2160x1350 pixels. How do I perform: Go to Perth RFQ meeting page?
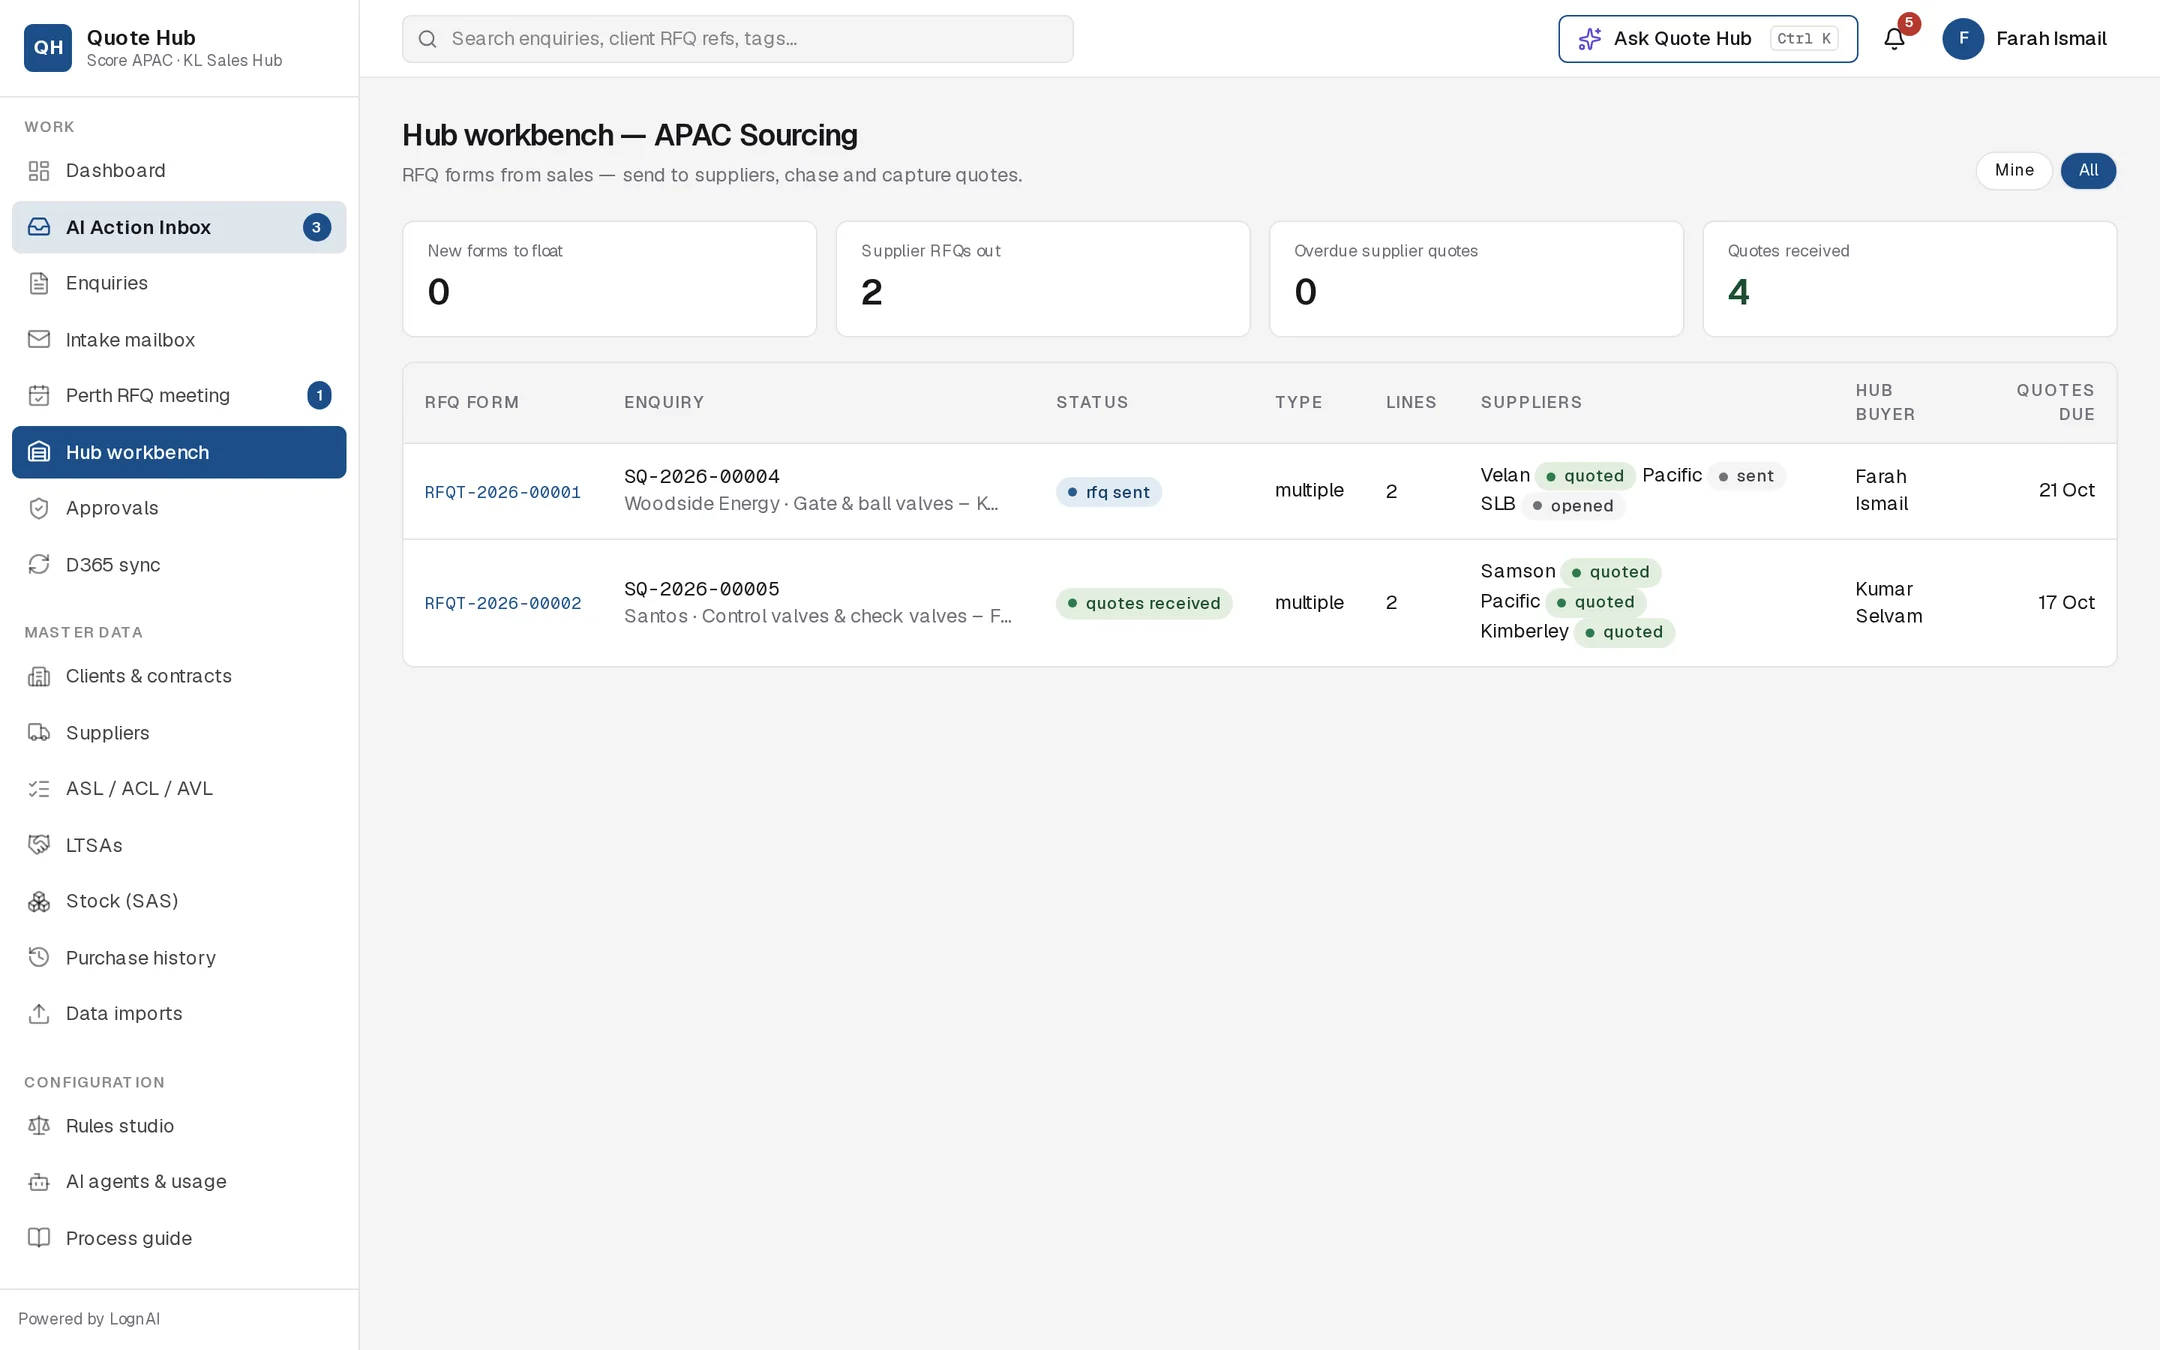179,395
